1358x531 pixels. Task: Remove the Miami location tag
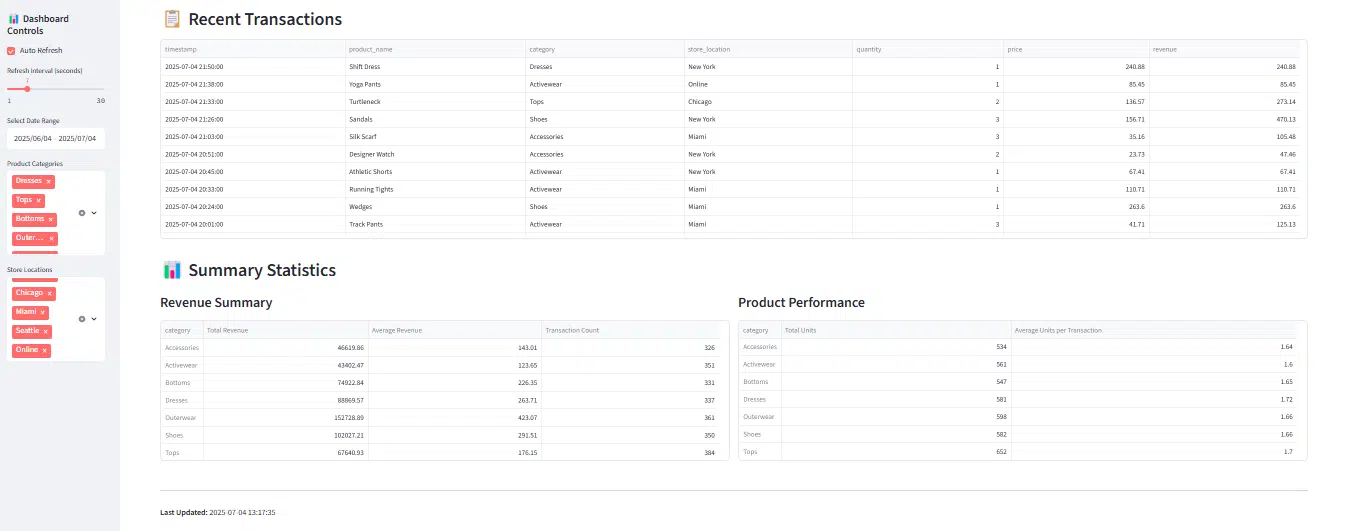click(43, 313)
